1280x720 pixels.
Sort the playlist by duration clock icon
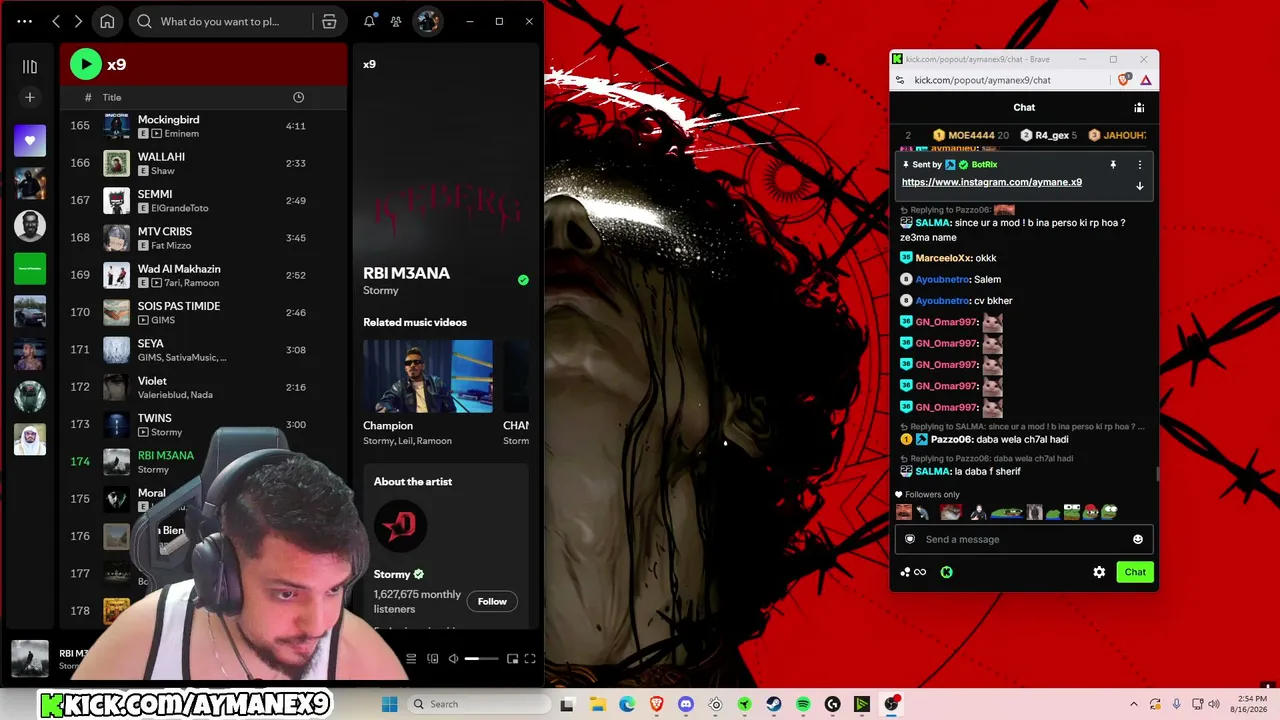pos(298,97)
